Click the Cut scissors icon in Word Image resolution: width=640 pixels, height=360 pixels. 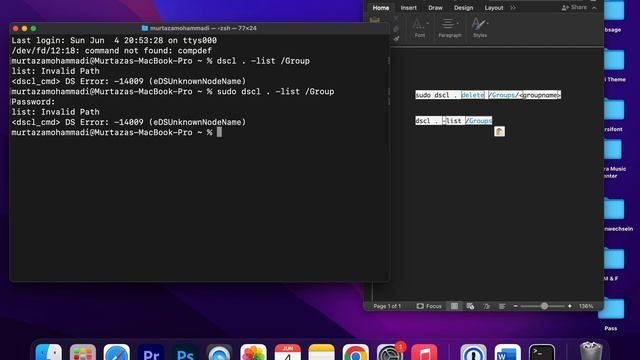pos(396,19)
